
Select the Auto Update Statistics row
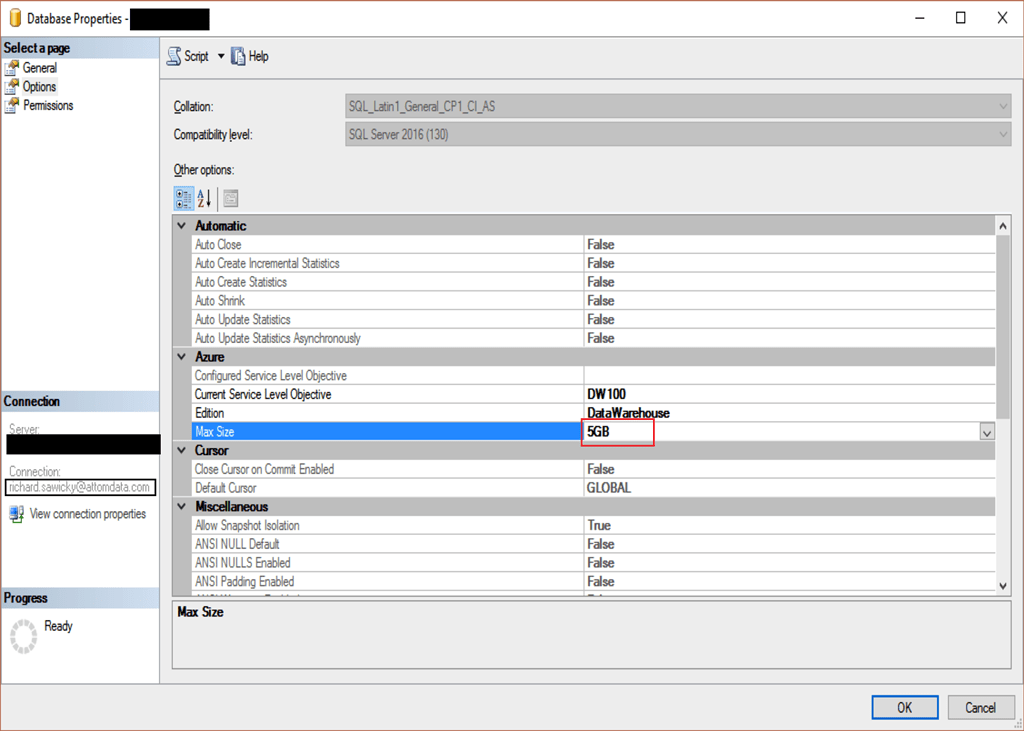click(593, 319)
